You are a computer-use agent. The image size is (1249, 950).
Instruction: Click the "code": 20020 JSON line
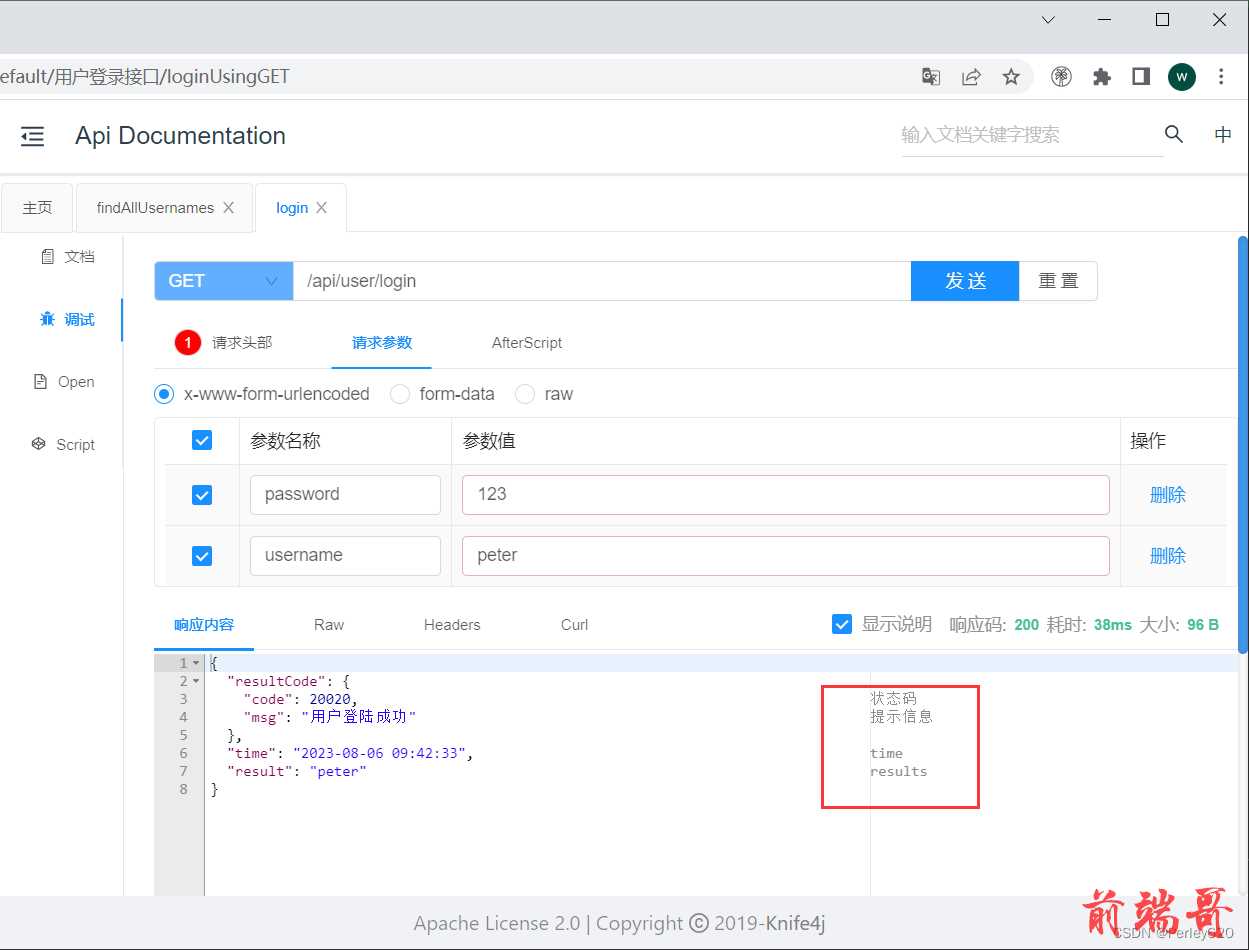pyautogui.click(x=300, y=699)
